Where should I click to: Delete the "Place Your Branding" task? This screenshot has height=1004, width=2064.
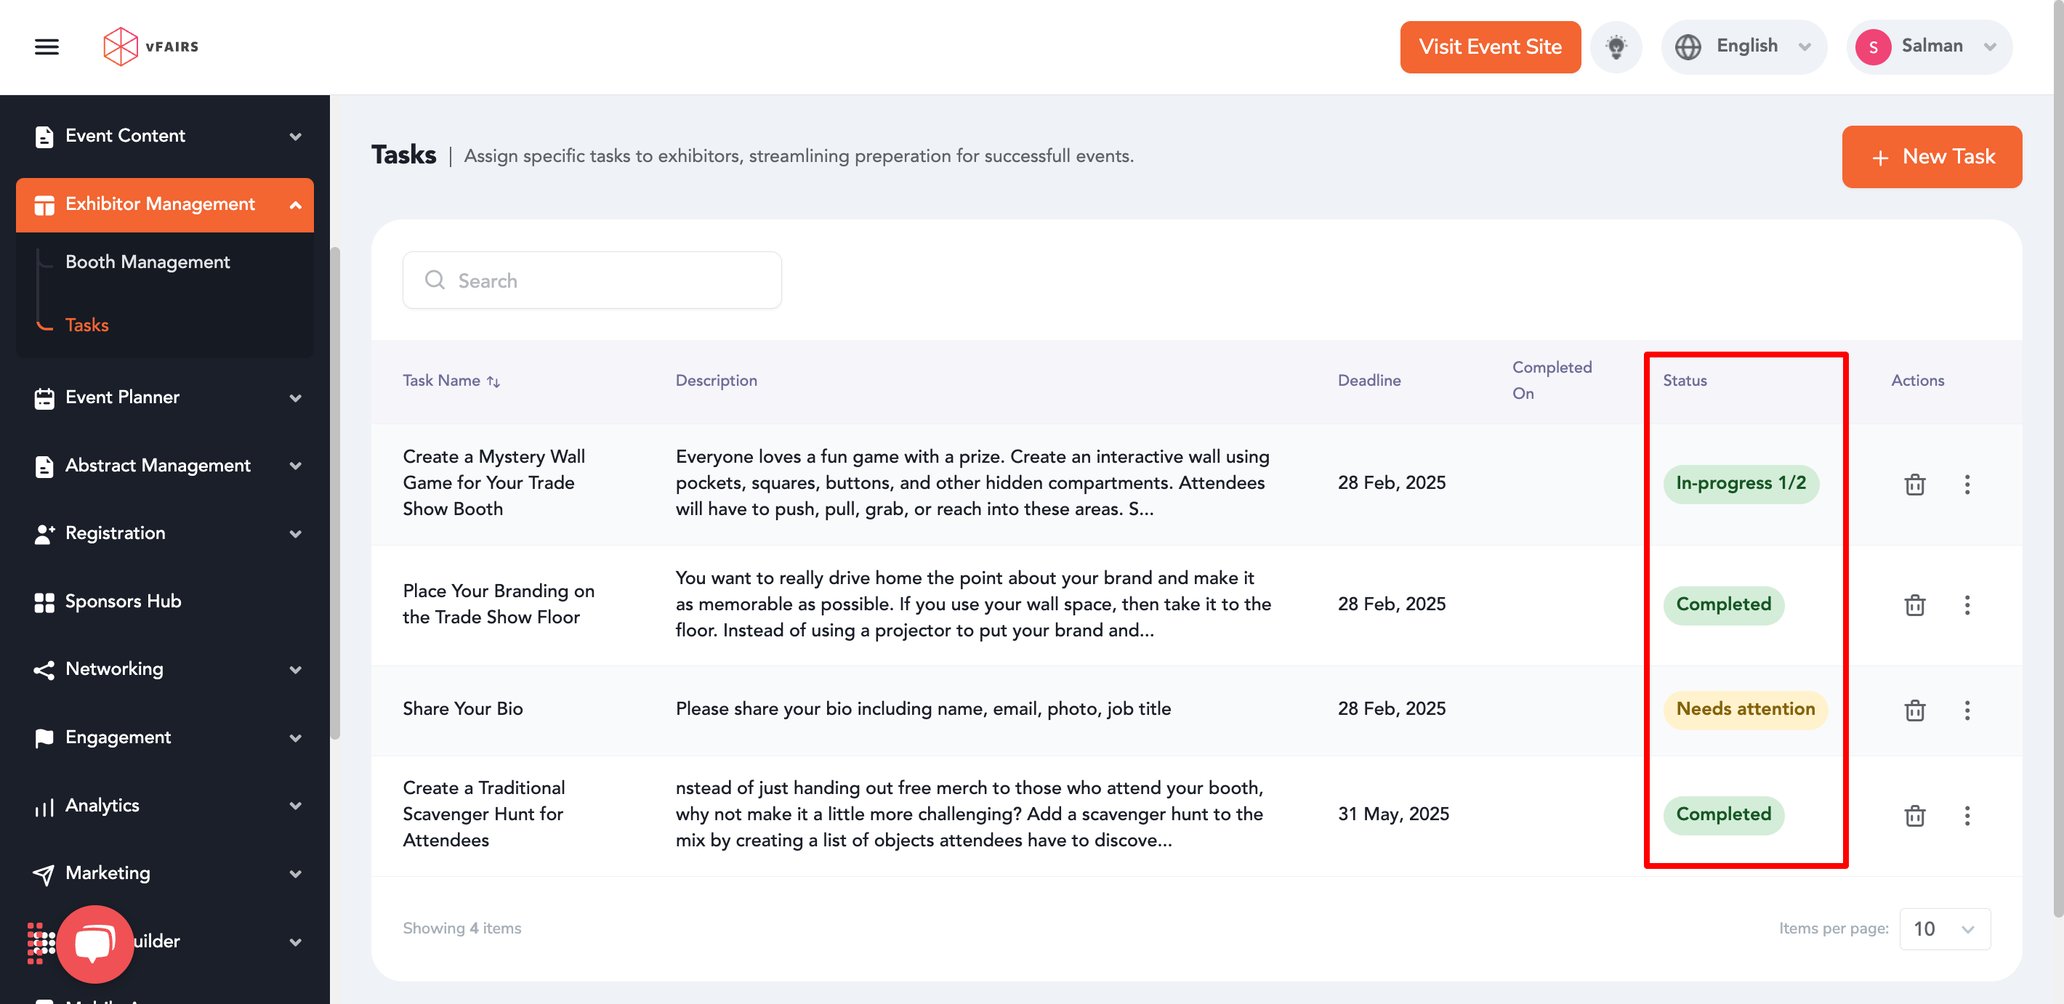pyautogui.click(x=1914, y=605)
